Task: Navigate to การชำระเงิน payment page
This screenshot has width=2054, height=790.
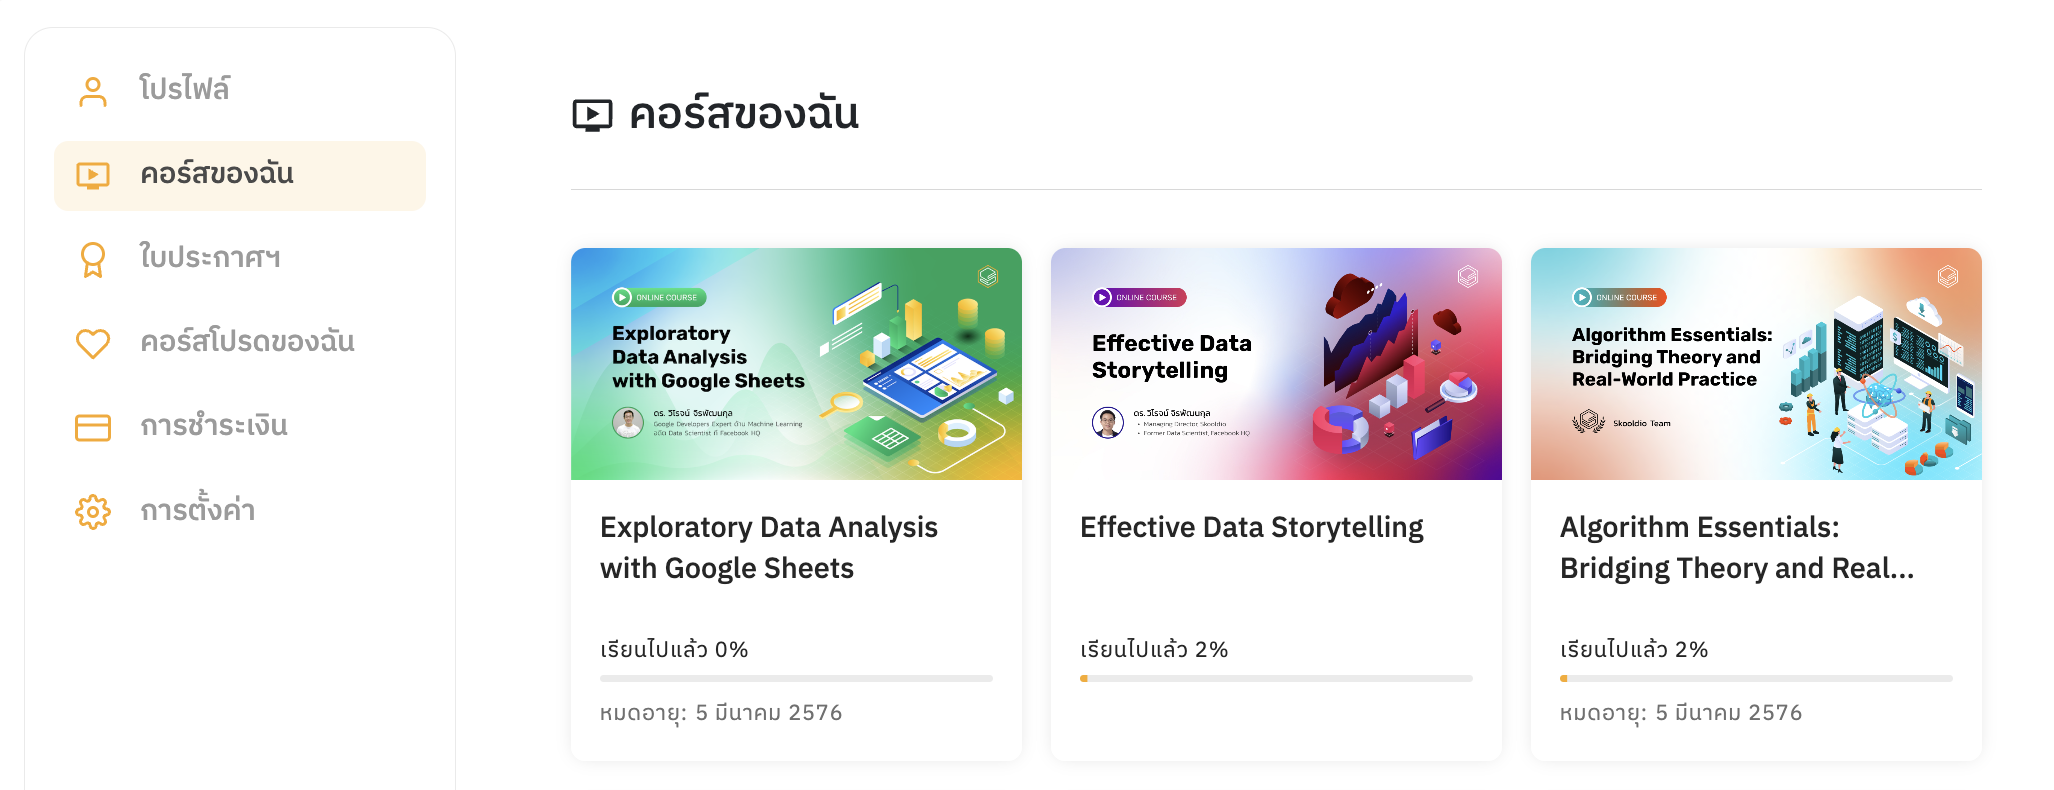Action: 214,426
